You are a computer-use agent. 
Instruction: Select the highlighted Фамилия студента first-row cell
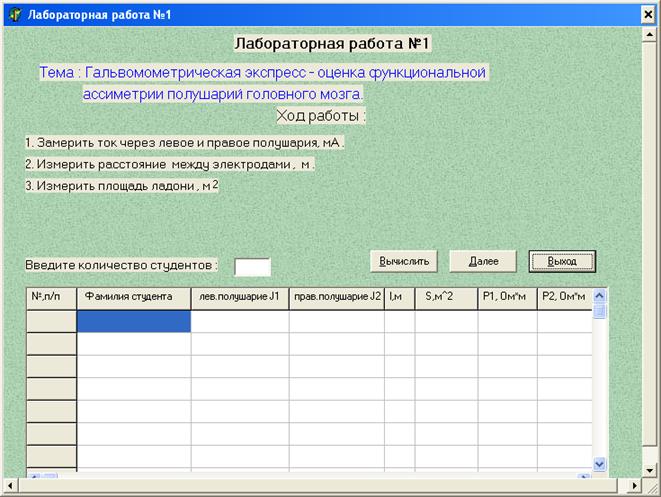(x=134, y=321)
